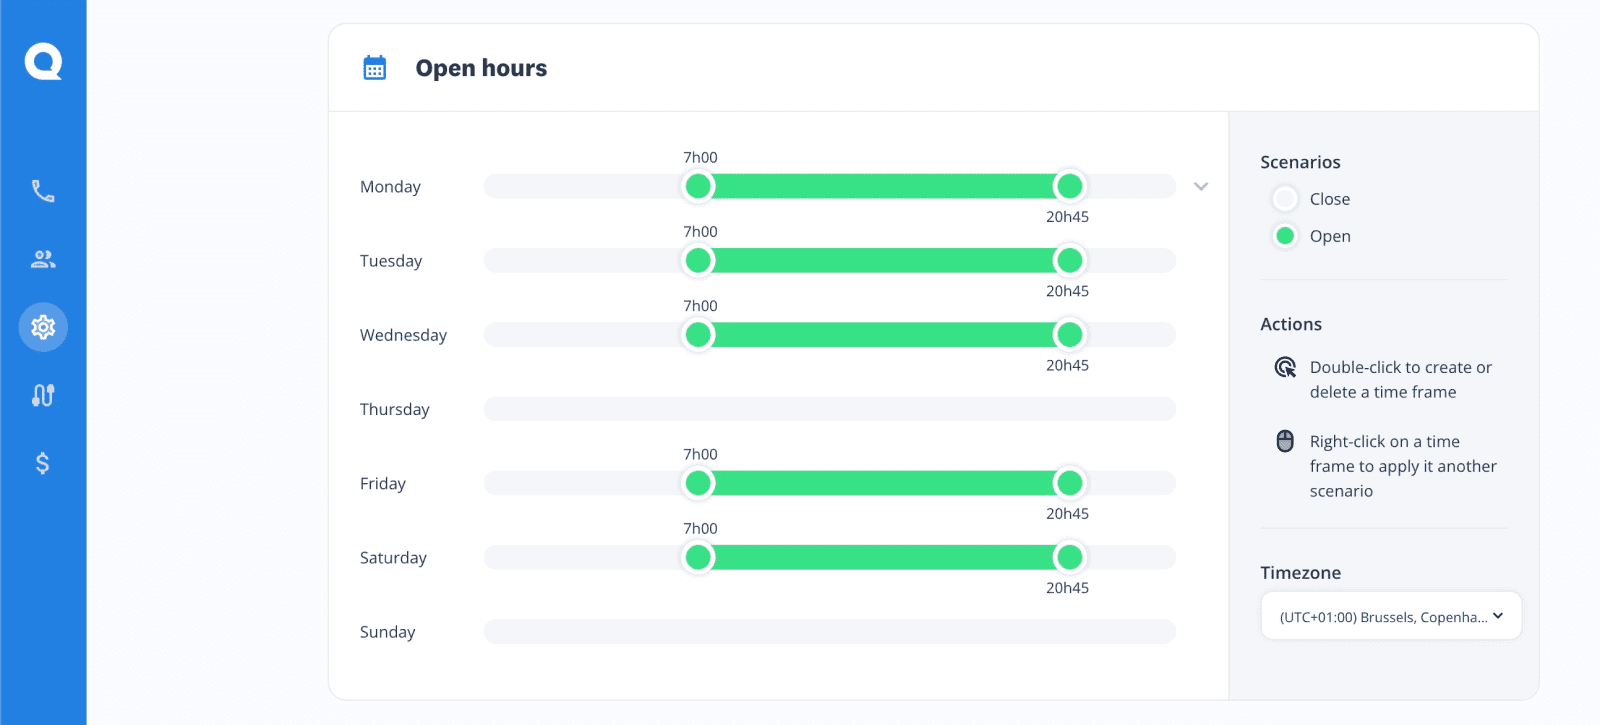This screenshot has width=1600, height=725.
Task: Click the app logo in sidebar
Action: point(43,62)
